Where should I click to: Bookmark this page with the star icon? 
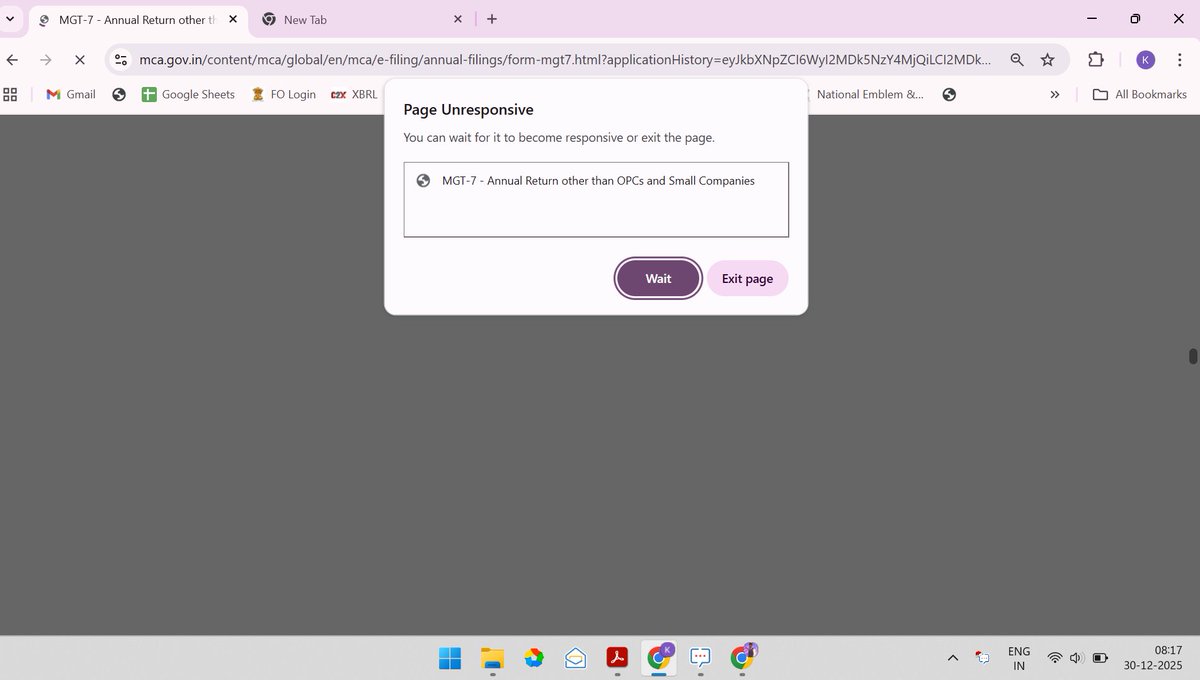pos(1047,60)
